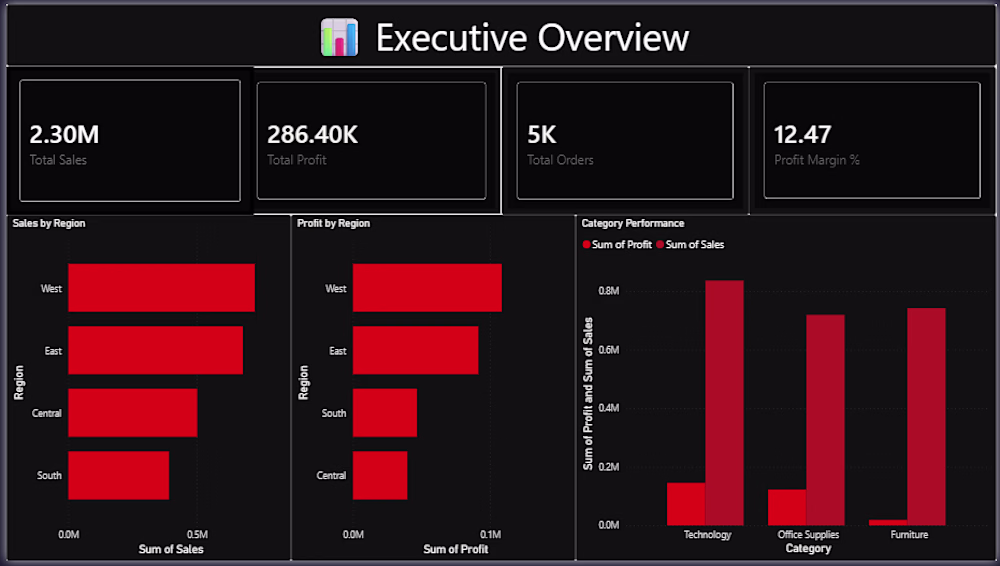
Task: Click the Technology Sum of Profit column
Action: coord(686,504)
